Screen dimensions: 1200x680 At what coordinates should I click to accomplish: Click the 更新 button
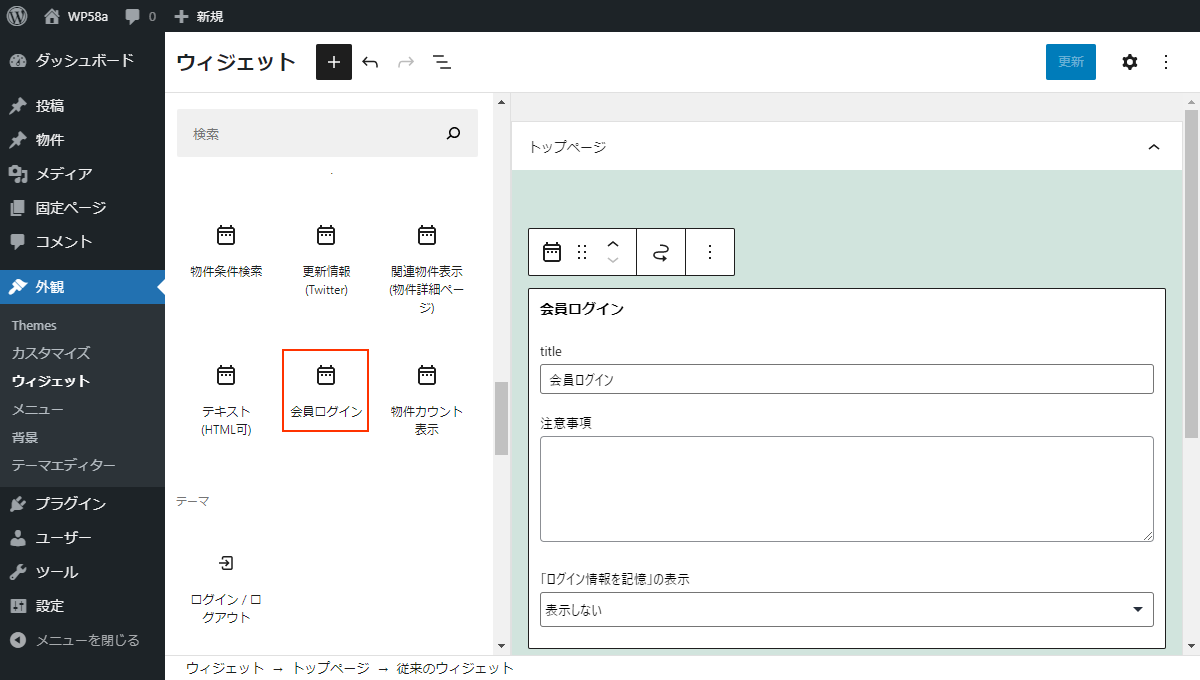coord(1070,62)
